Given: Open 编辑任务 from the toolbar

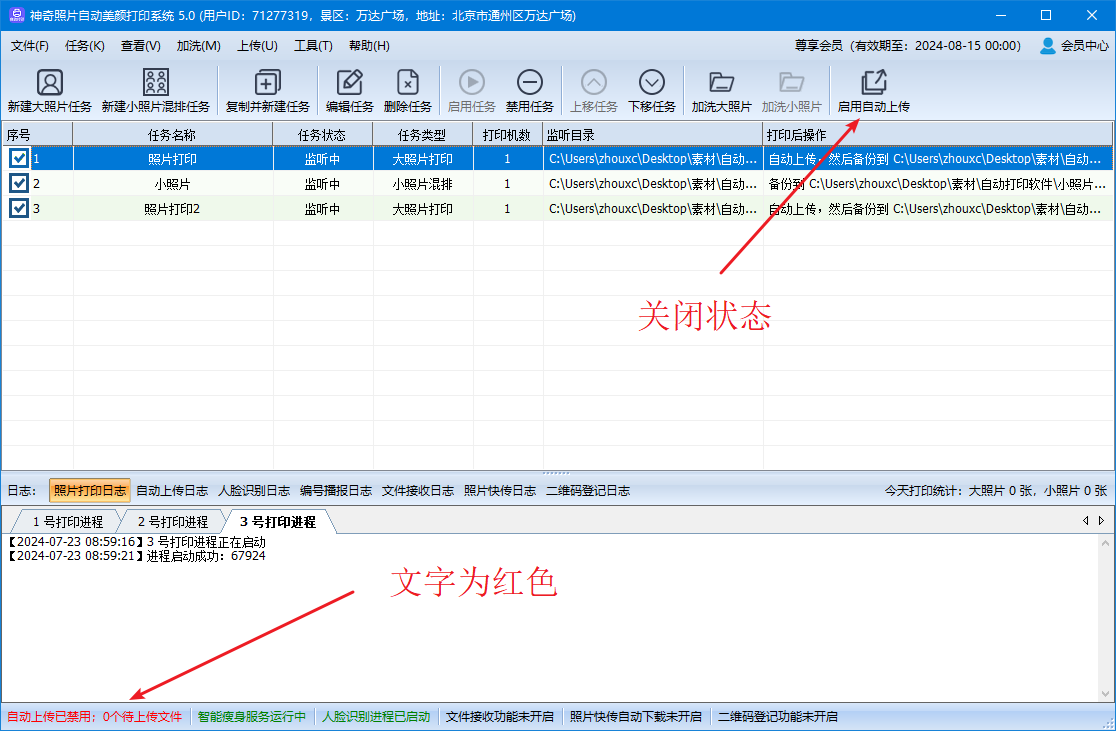Looking at the screenshot, I should pos(349,90).
